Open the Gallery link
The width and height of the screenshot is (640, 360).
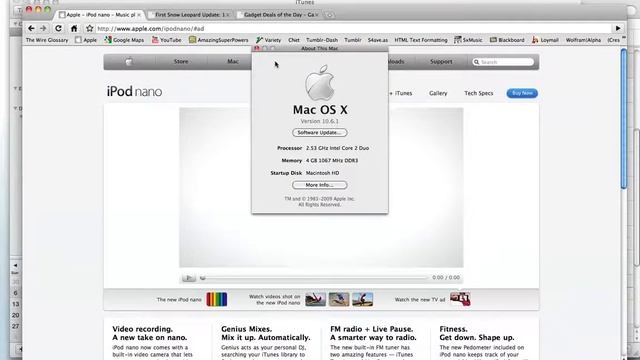(x=438, y=93)
